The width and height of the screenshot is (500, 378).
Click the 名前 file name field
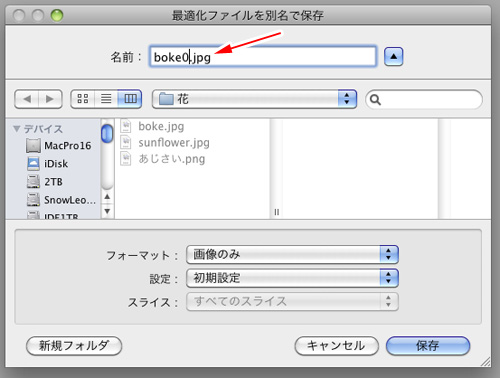click(263, 57)
